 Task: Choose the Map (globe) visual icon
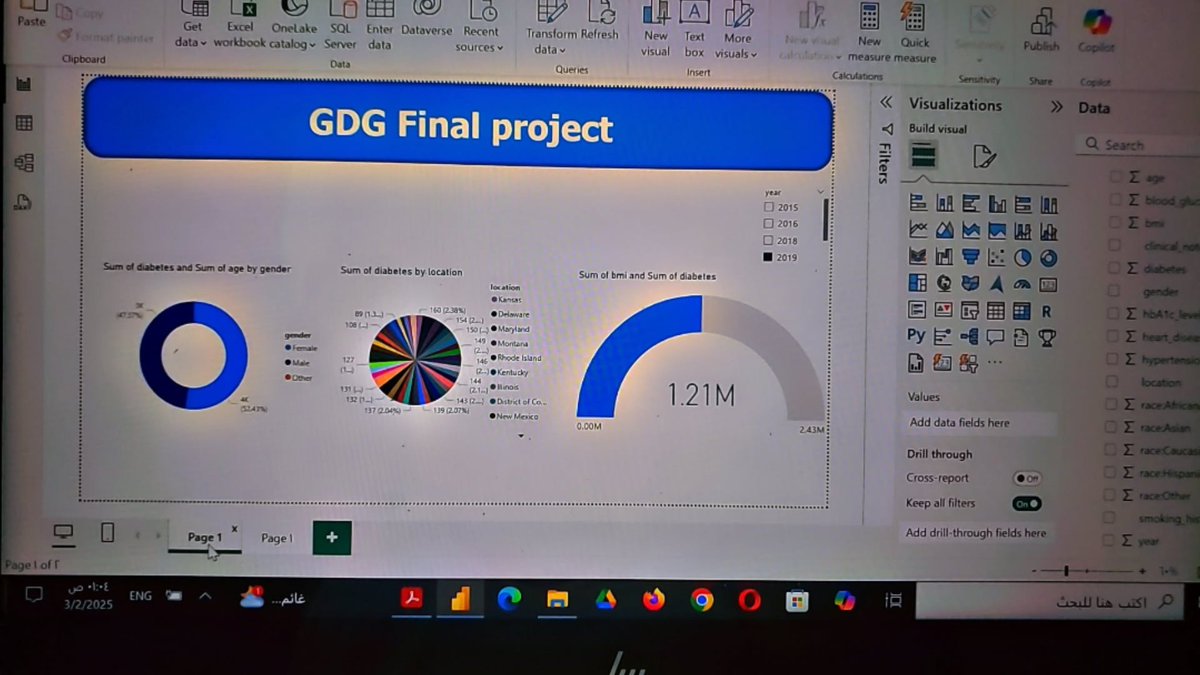click(944, 284)
